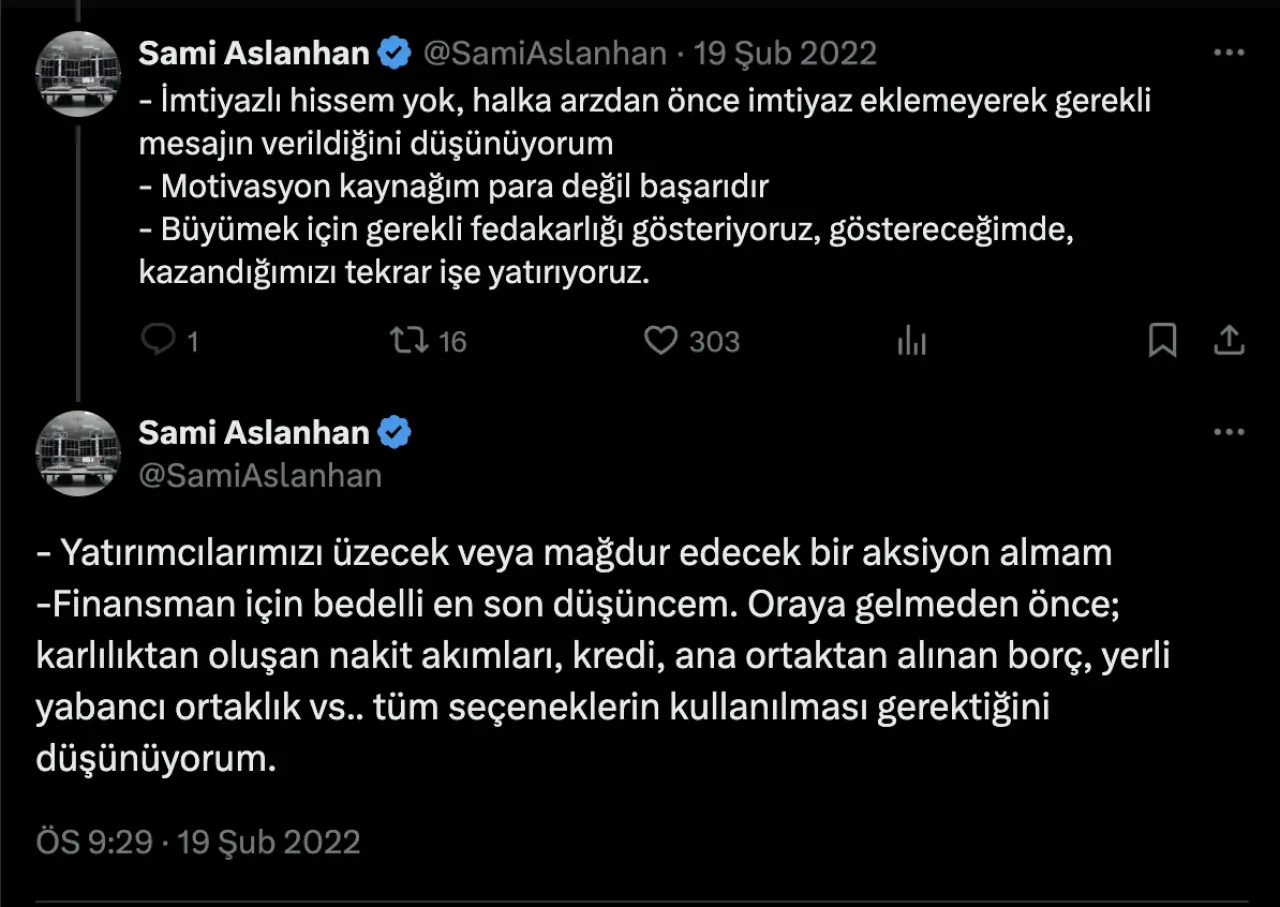
Task: Open profile picture of the second tweet
Action: tap(78, 453)
